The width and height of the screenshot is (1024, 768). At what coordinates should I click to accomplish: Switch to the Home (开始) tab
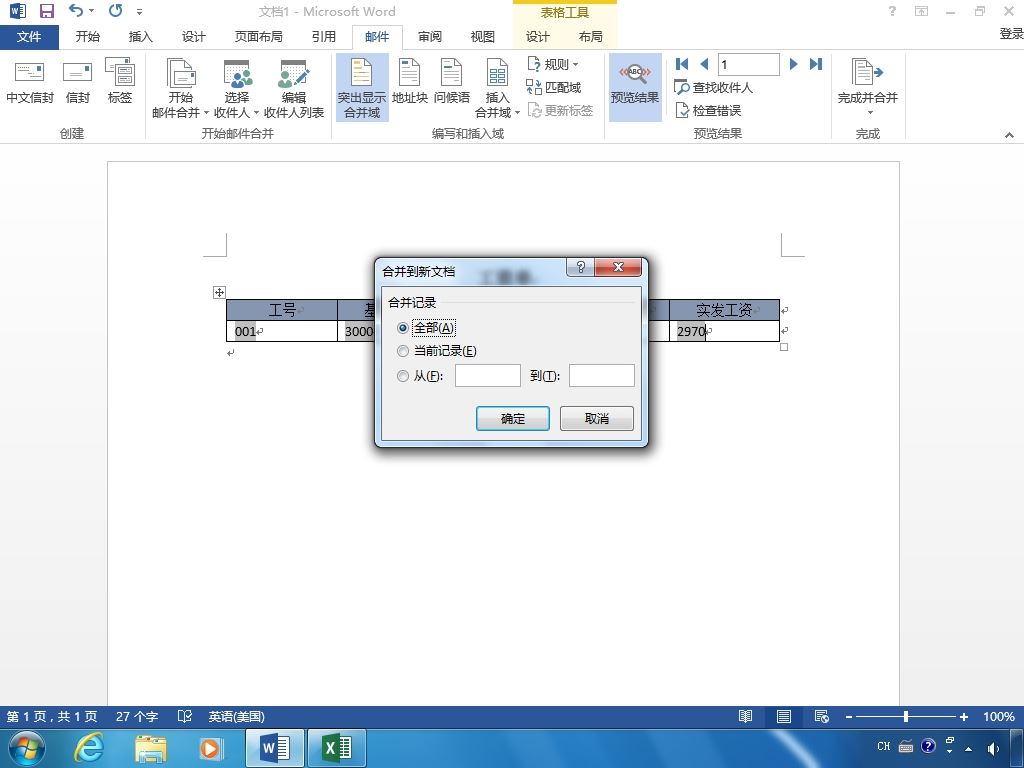click(88, 37)
